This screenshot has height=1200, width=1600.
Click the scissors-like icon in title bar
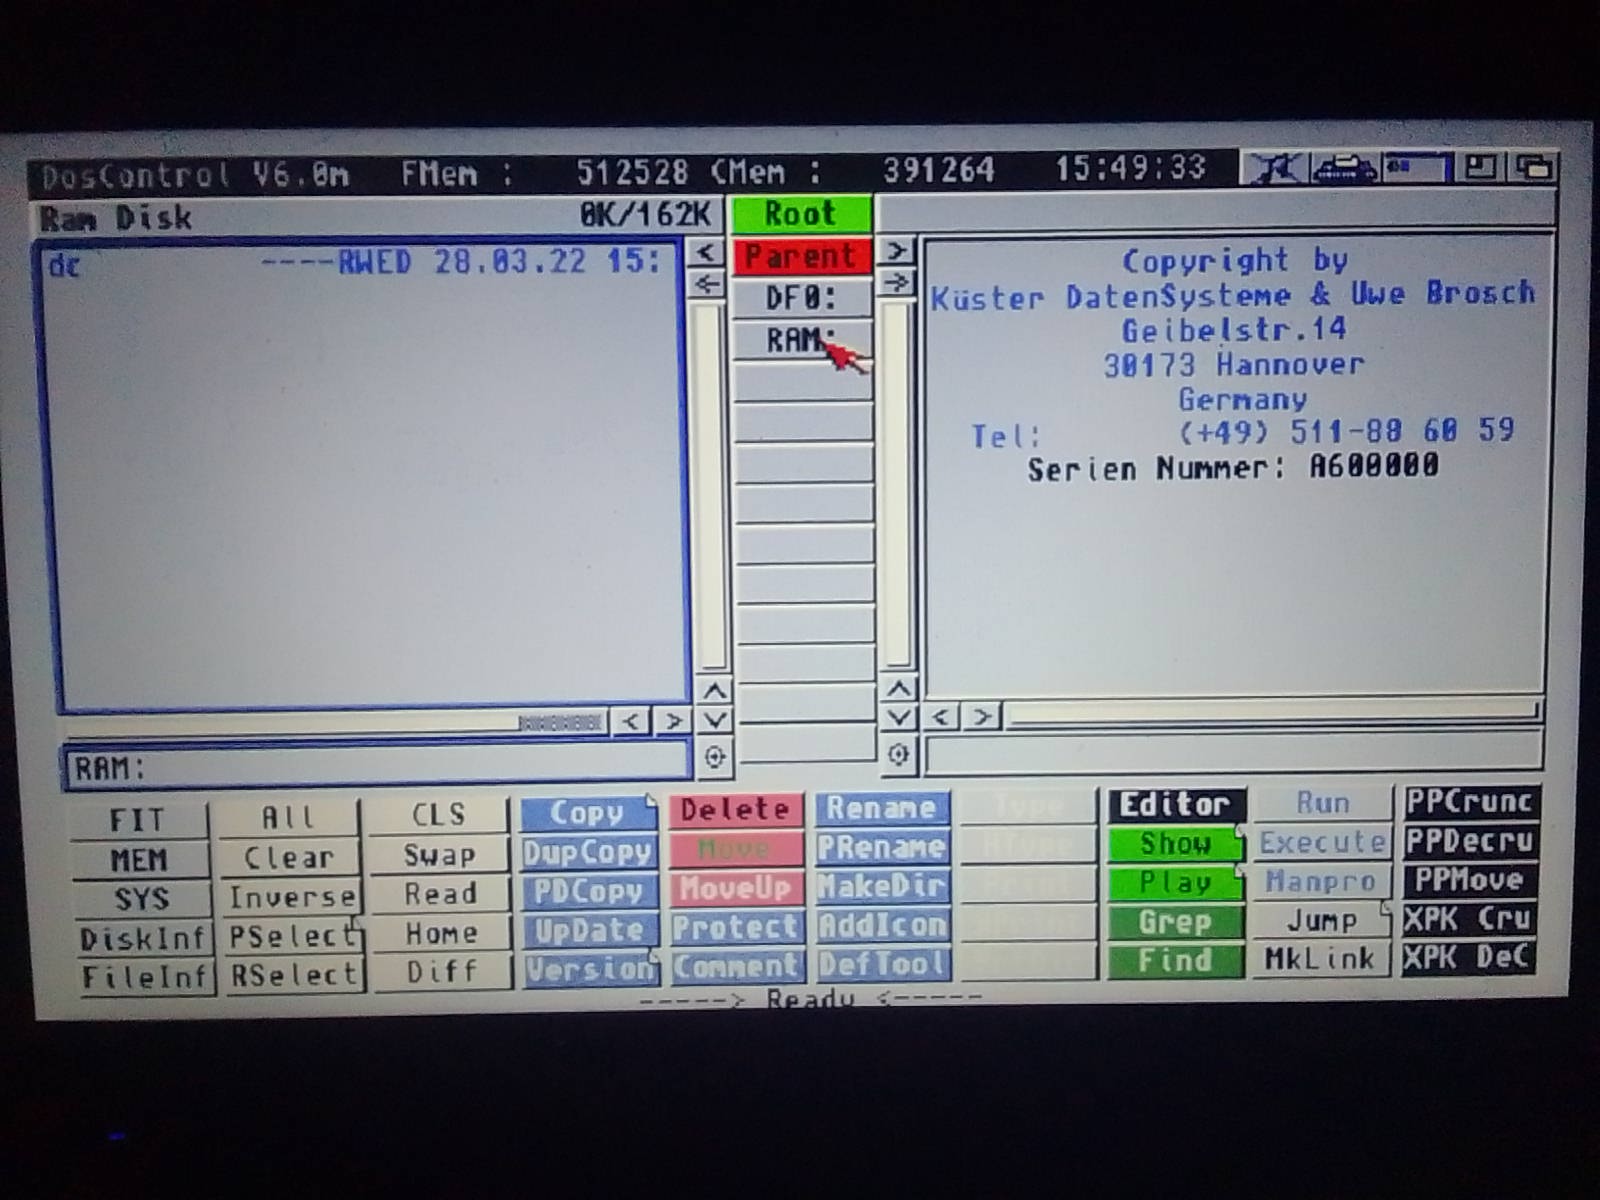[x=1275, y=168]
